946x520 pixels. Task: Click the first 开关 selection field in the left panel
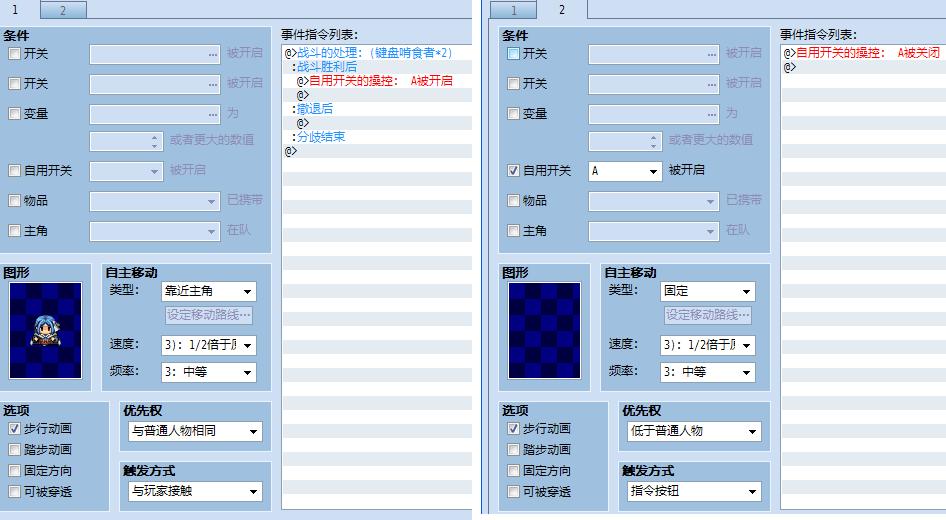coord(155,54)
